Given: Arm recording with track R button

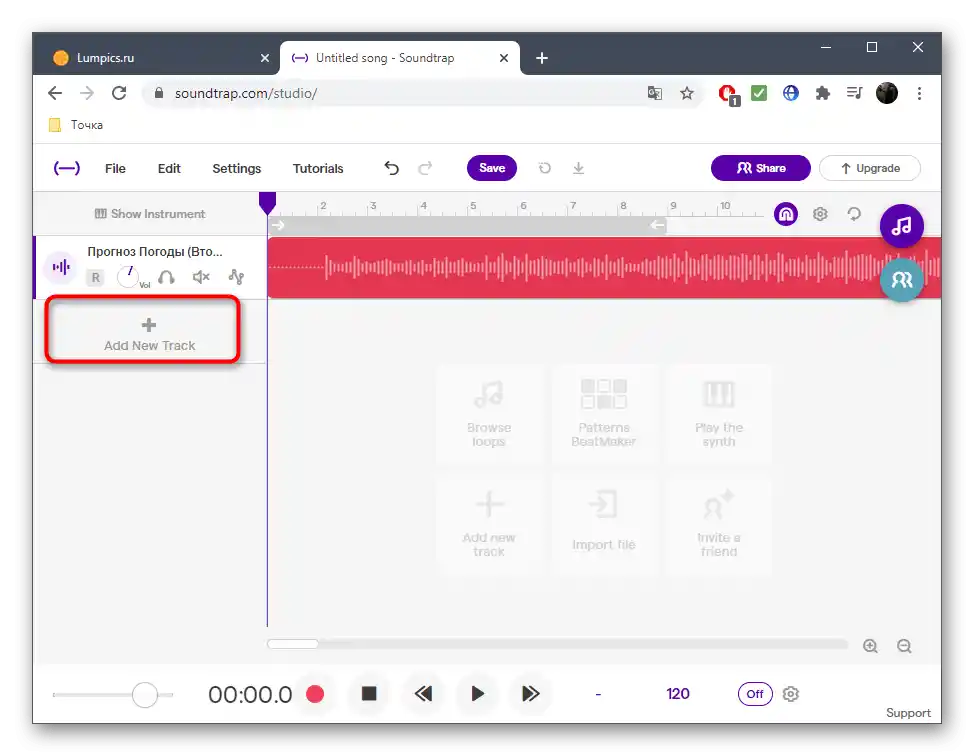Looking at the screenshot, I should pyautogui.click(x=96, y=278).
